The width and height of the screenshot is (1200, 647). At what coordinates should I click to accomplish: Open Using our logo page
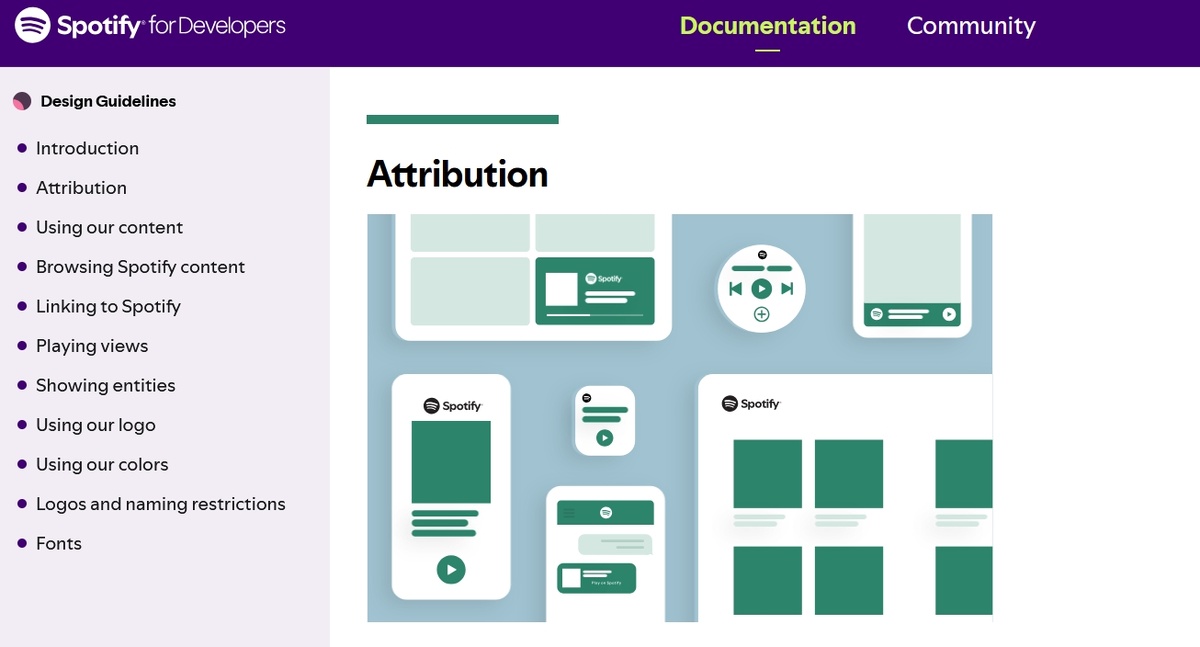tap(96, 425)
